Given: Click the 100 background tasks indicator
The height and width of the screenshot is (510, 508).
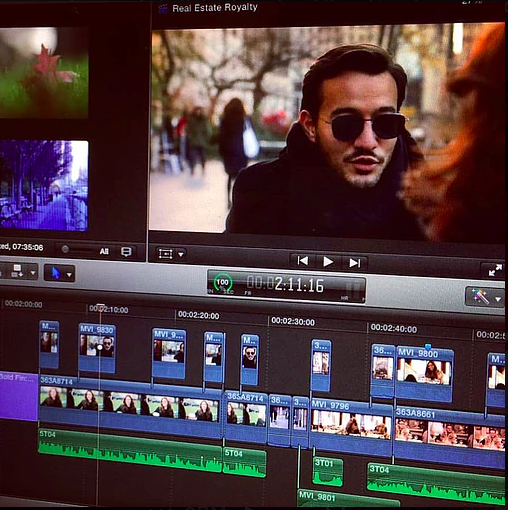Looking at the screenshot, I should 223,283.
